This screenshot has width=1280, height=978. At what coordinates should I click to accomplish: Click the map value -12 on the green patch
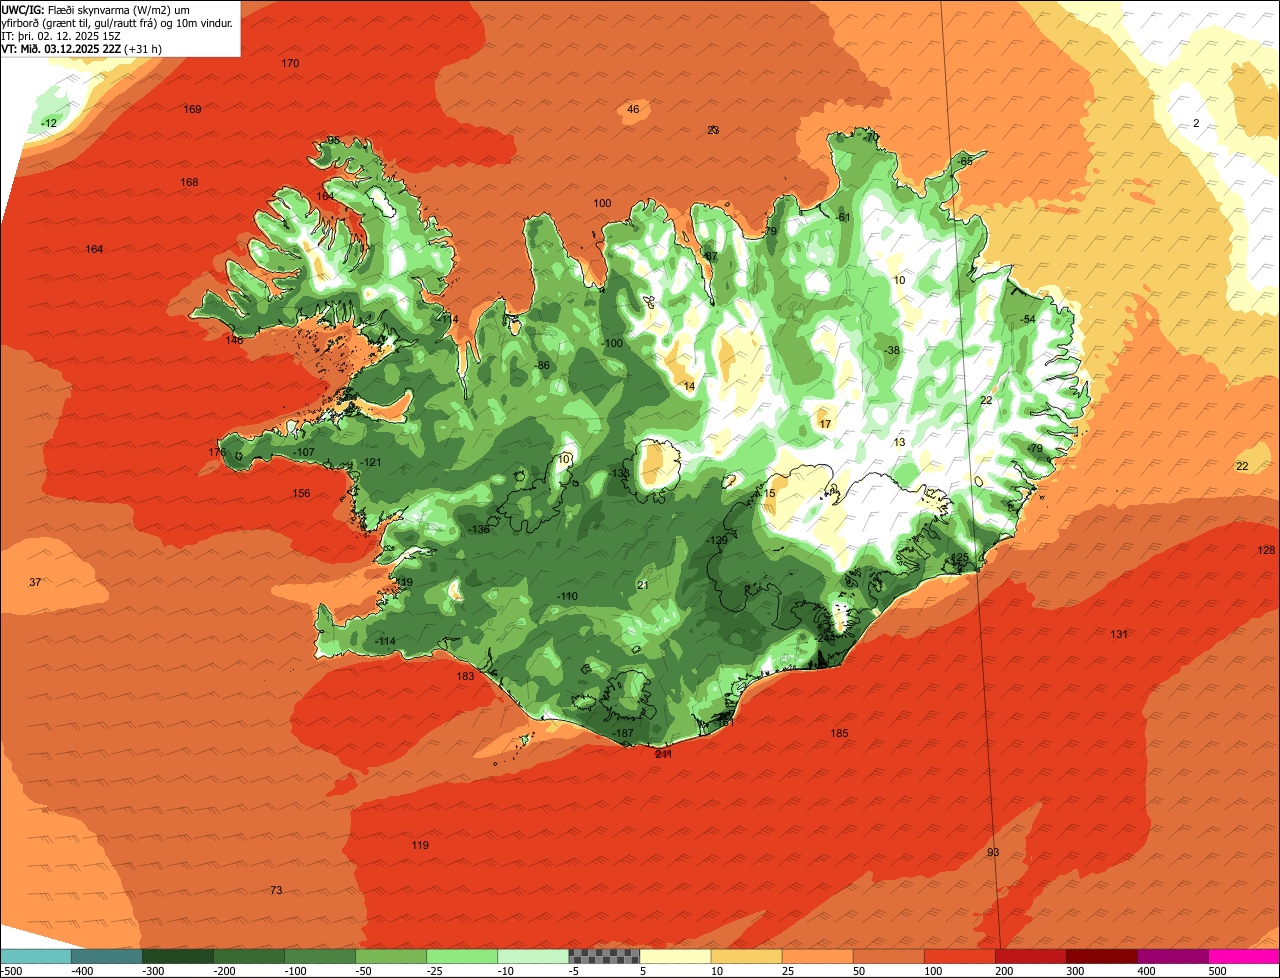click(x=49, y=123)
